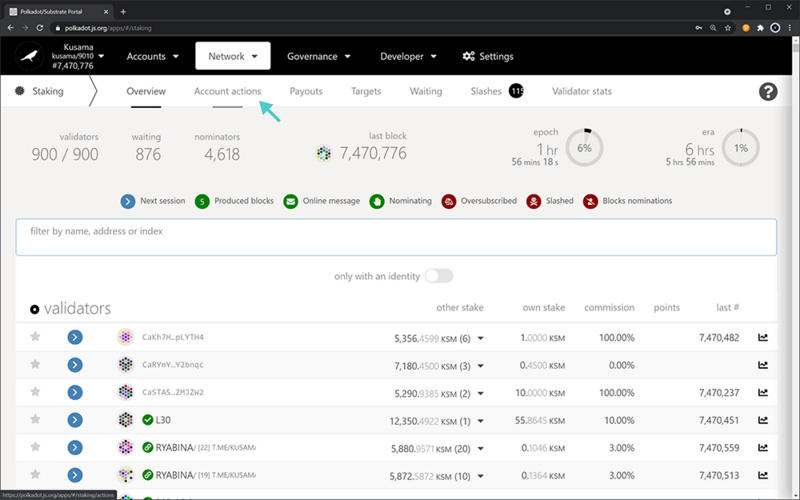Reload the page in browser
Screen dimensions: 800x500
[x=39, y=28]
